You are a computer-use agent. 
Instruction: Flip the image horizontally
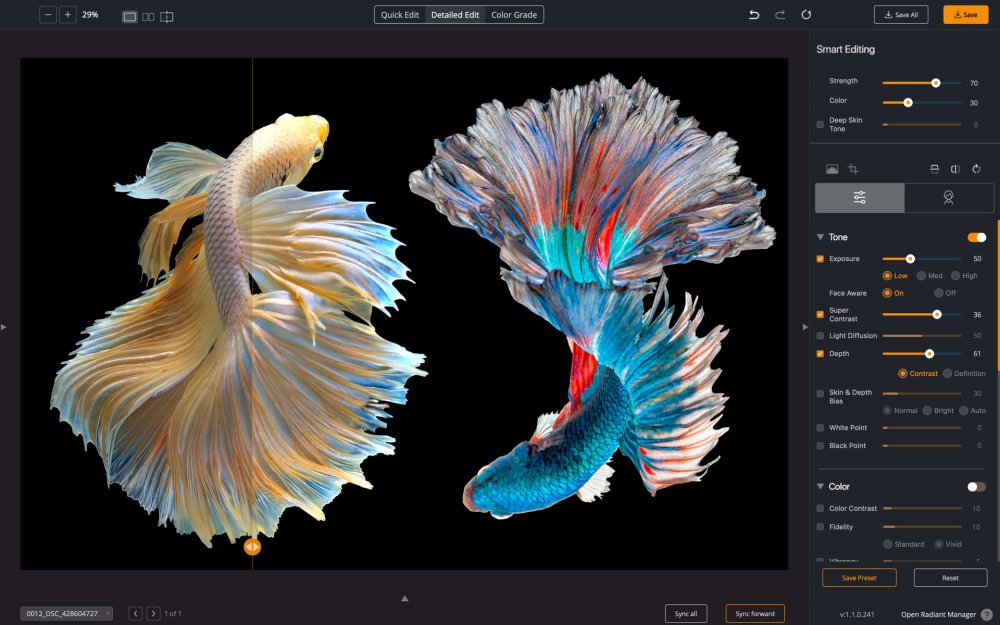[955, 169]
